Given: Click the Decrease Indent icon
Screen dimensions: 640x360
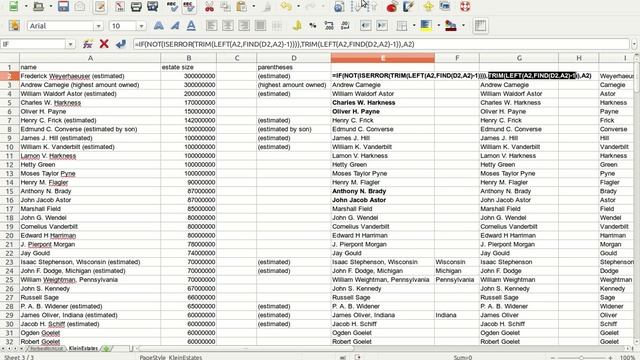Looking at the screenshot, I should point(365,26).
